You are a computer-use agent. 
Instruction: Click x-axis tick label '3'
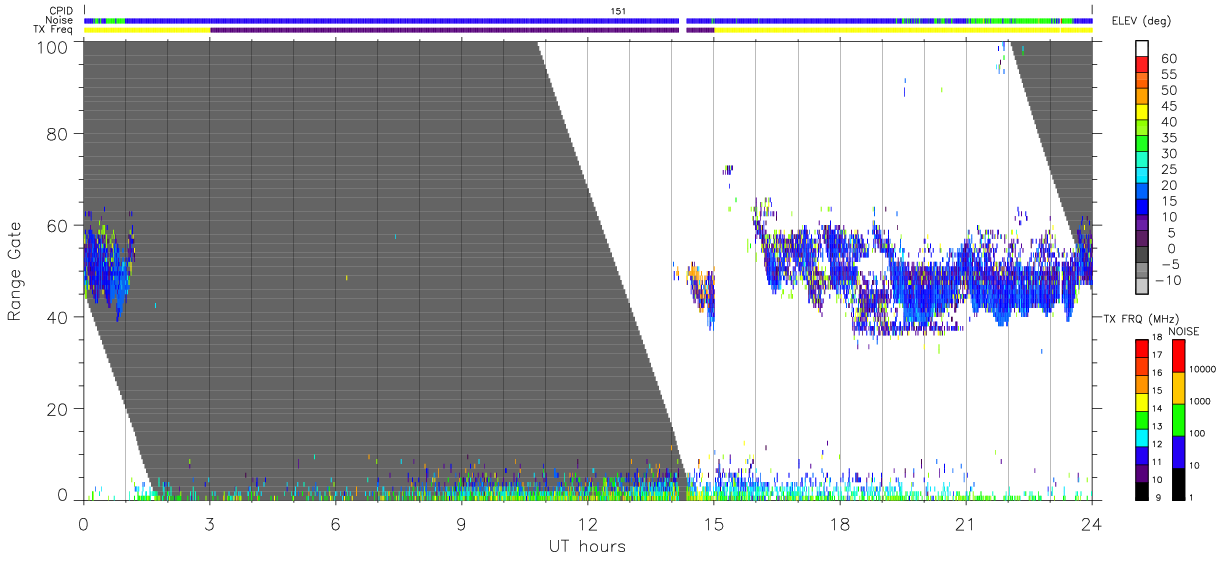(x=209, y=523)
